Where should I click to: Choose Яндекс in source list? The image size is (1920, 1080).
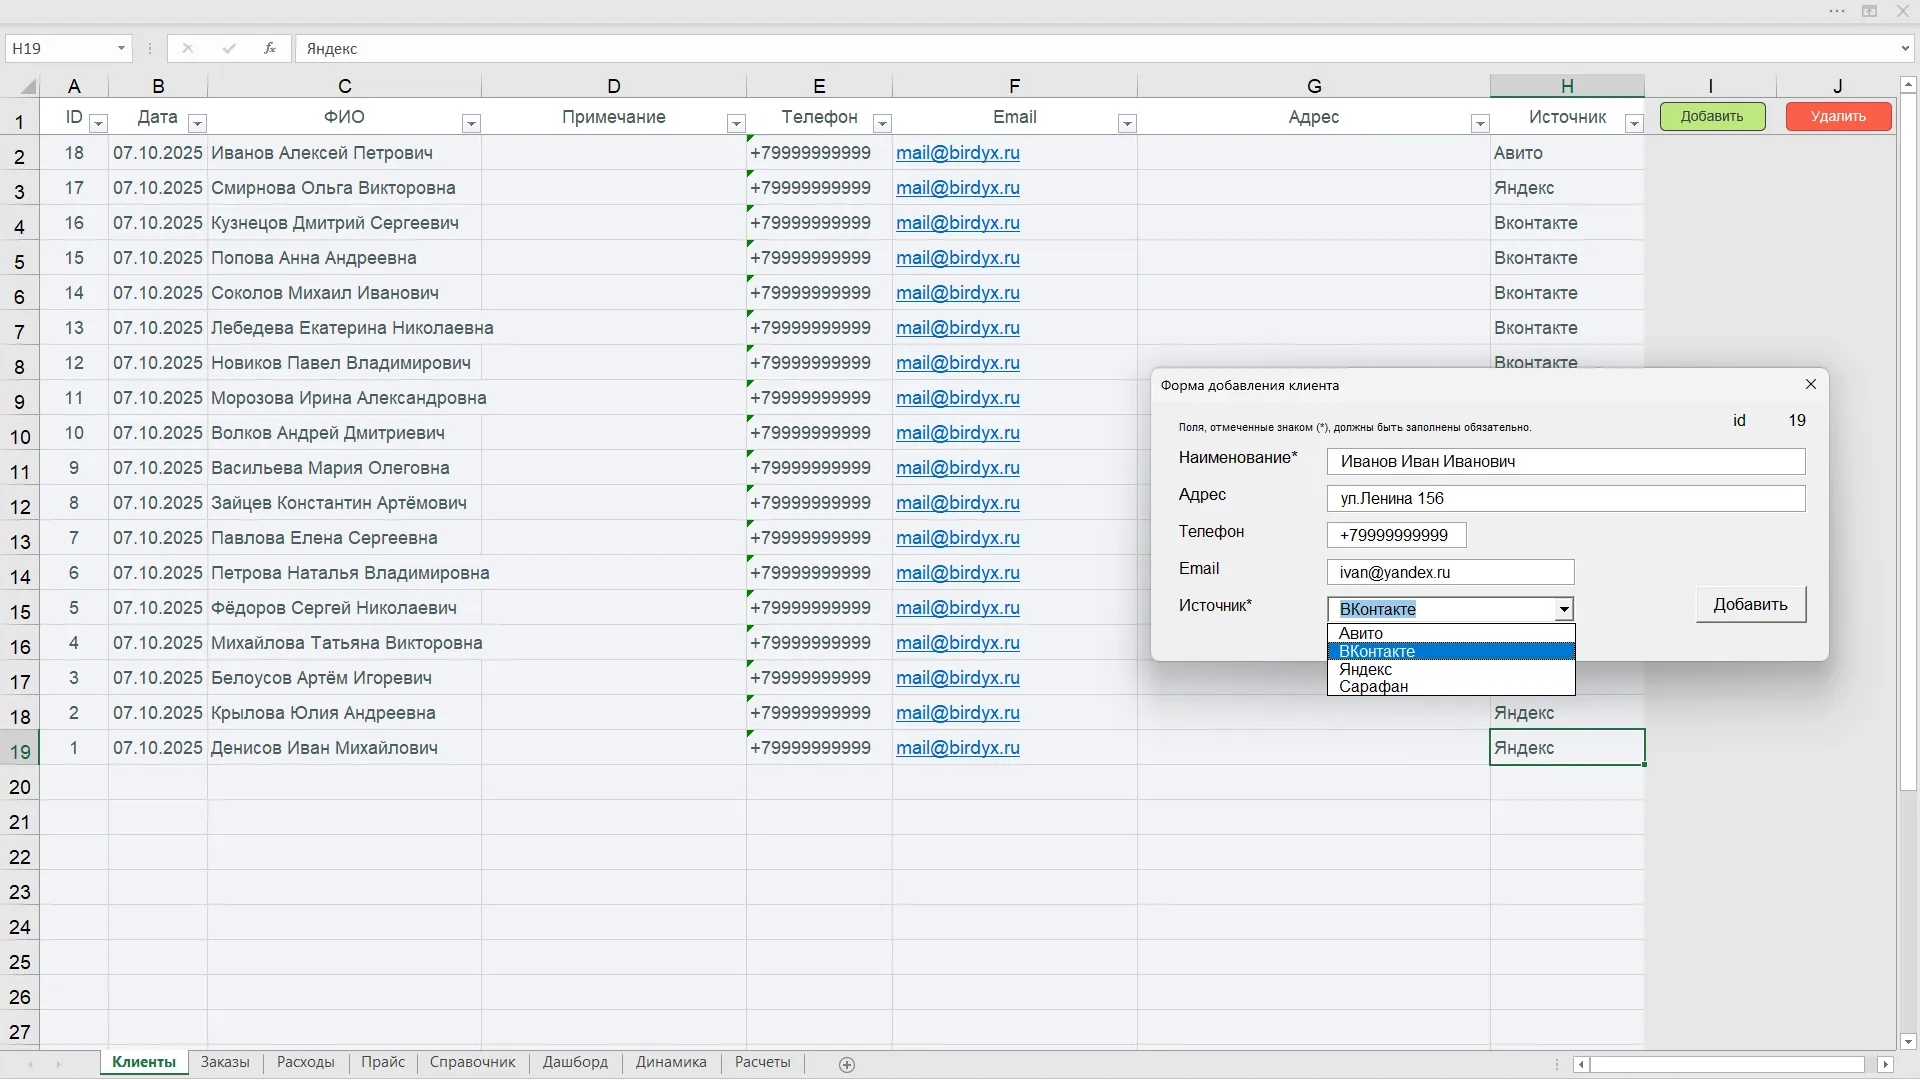point(1450,669)
